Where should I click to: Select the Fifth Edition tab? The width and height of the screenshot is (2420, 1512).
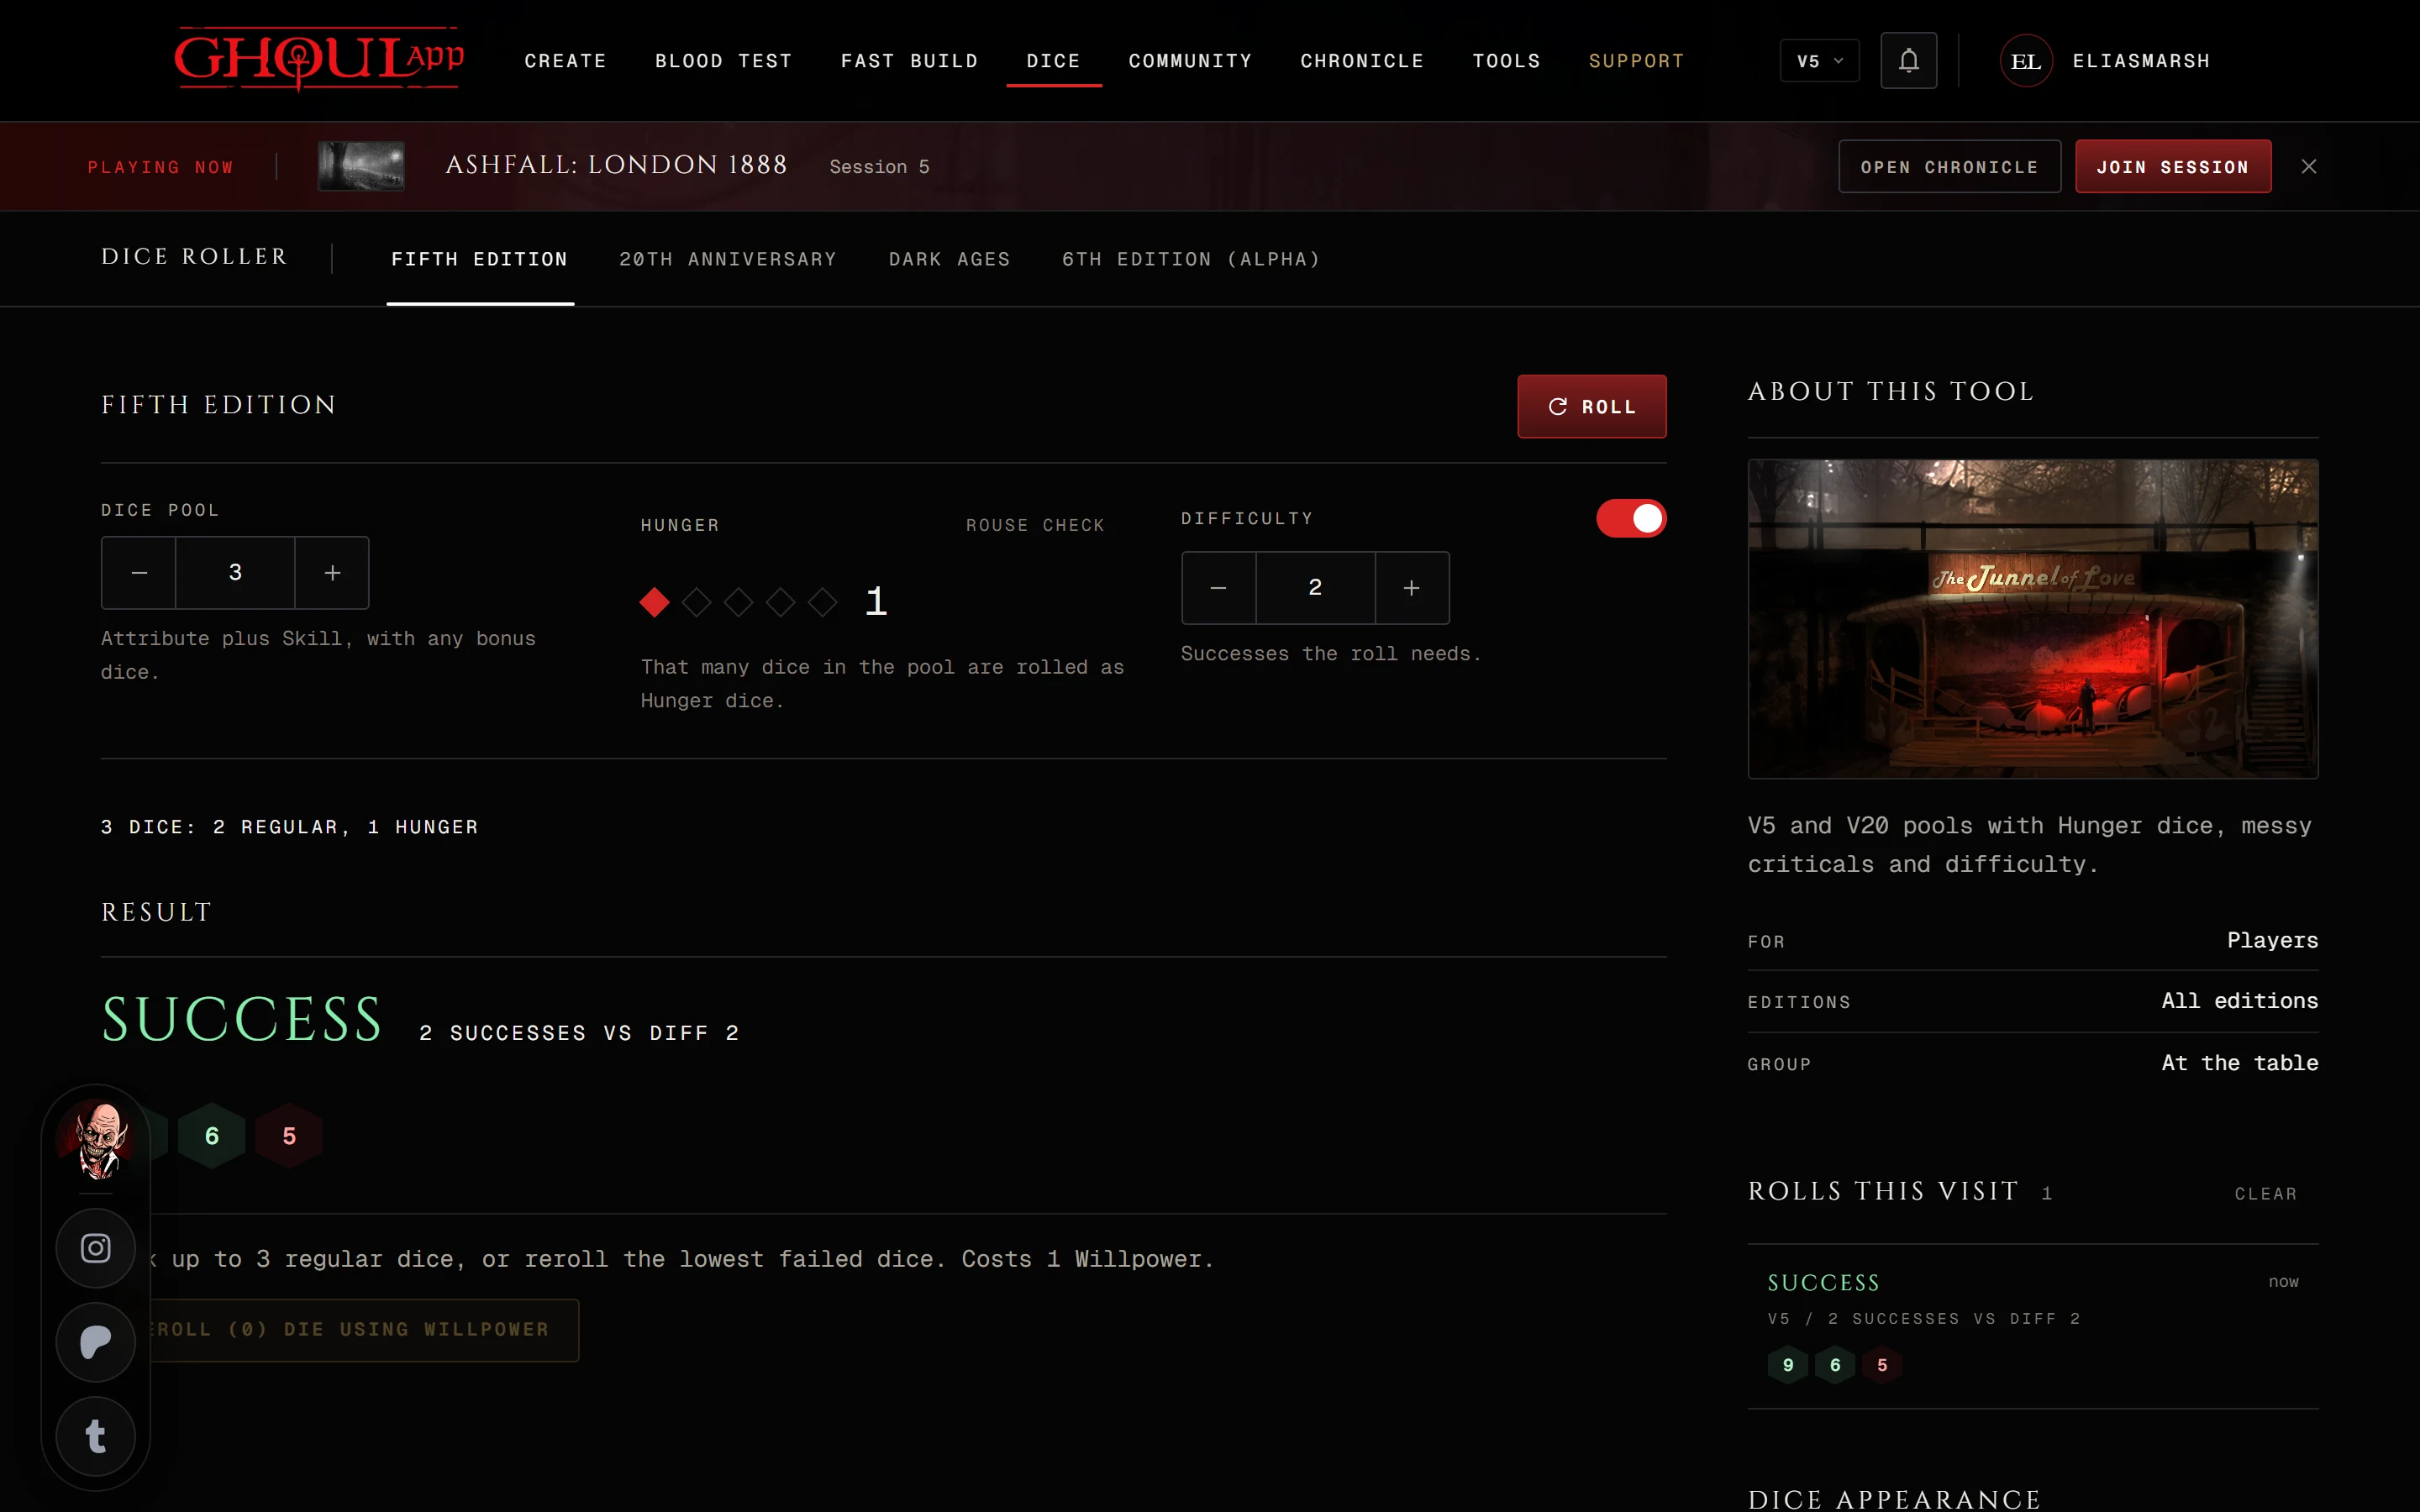tap(480, 259)
